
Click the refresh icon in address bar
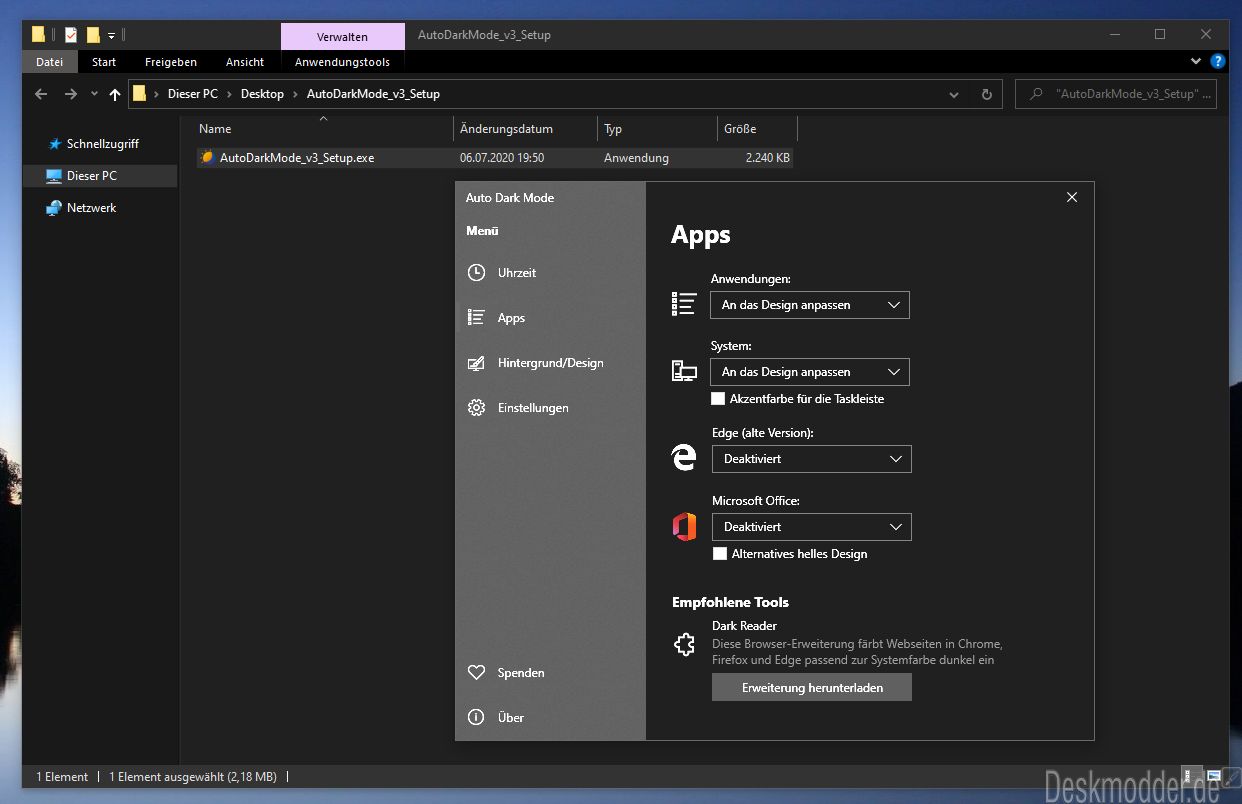click(987, 94)
